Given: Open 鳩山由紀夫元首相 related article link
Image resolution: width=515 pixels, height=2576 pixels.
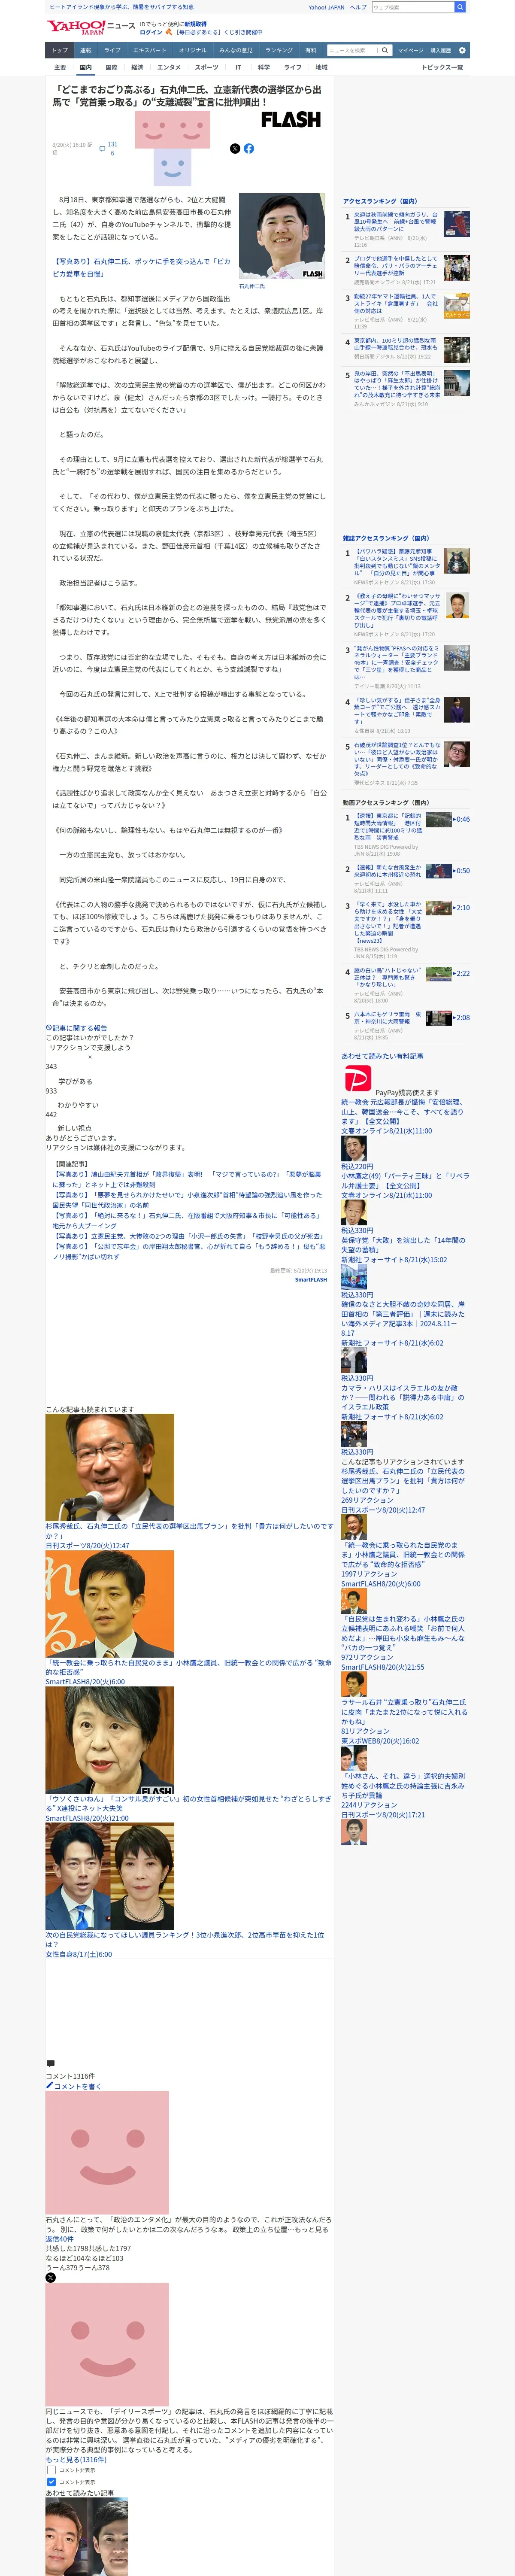Looking at the screenshot, I should [x=187, y=1178].
